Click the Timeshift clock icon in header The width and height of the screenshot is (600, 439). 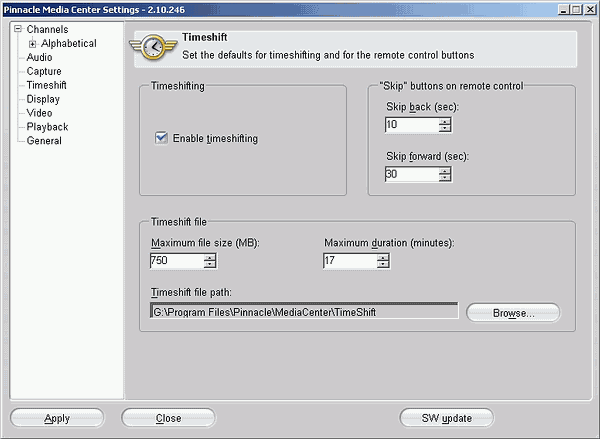pyautogui.click(x=153, y=47)
